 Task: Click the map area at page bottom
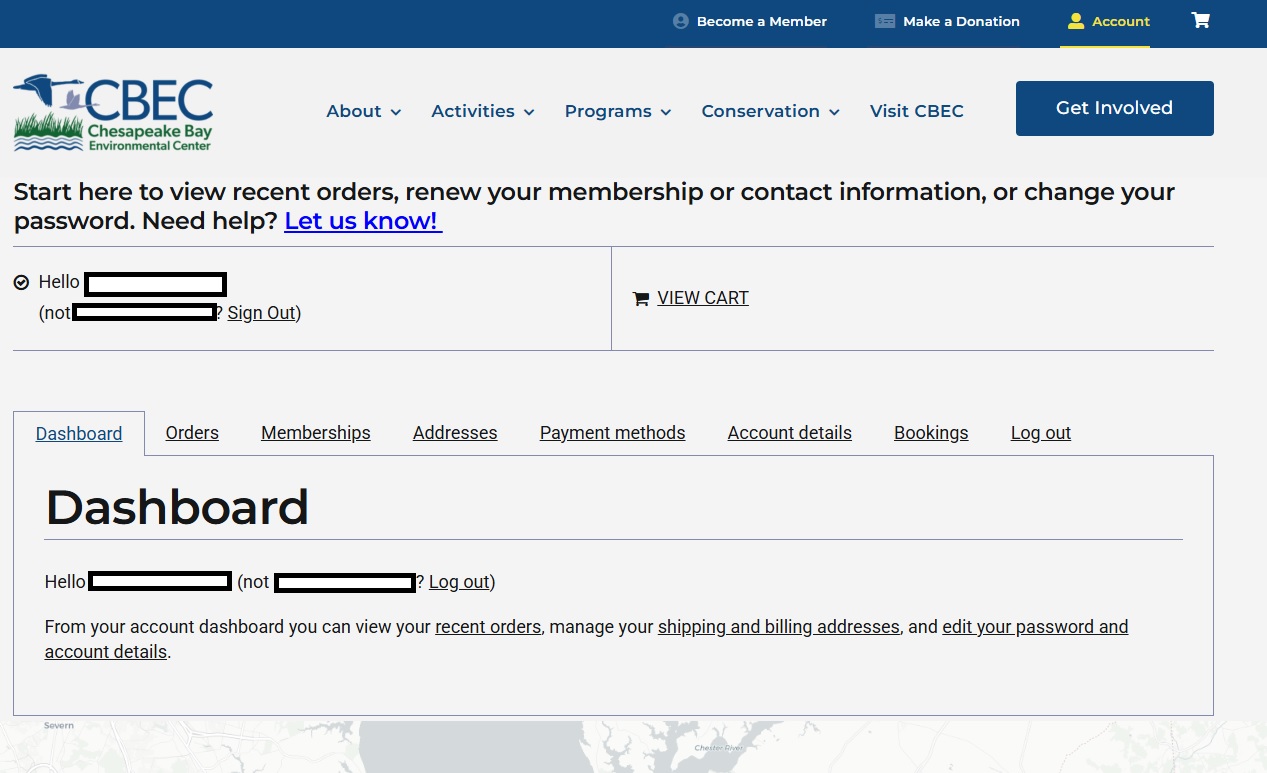pyautogui.click(x=633, y=746)
